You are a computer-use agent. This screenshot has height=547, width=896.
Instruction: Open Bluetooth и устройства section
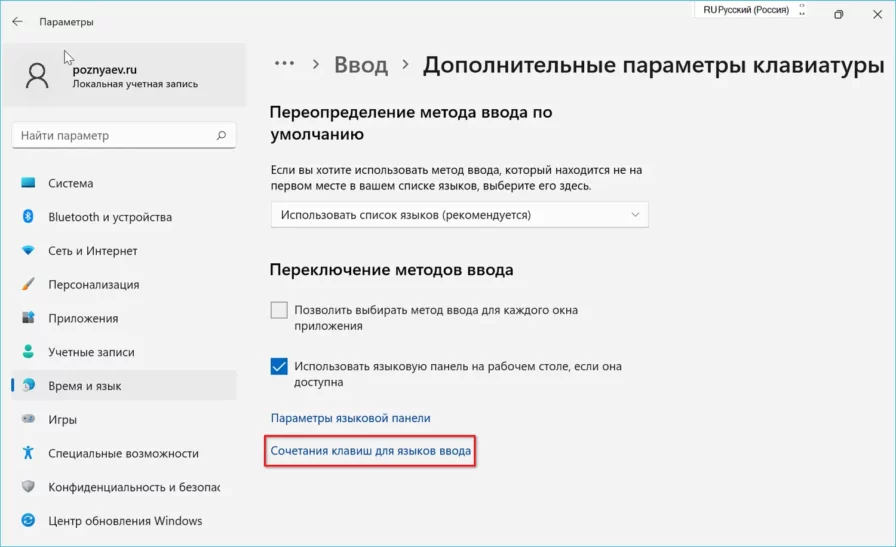[x=123, y=217]
